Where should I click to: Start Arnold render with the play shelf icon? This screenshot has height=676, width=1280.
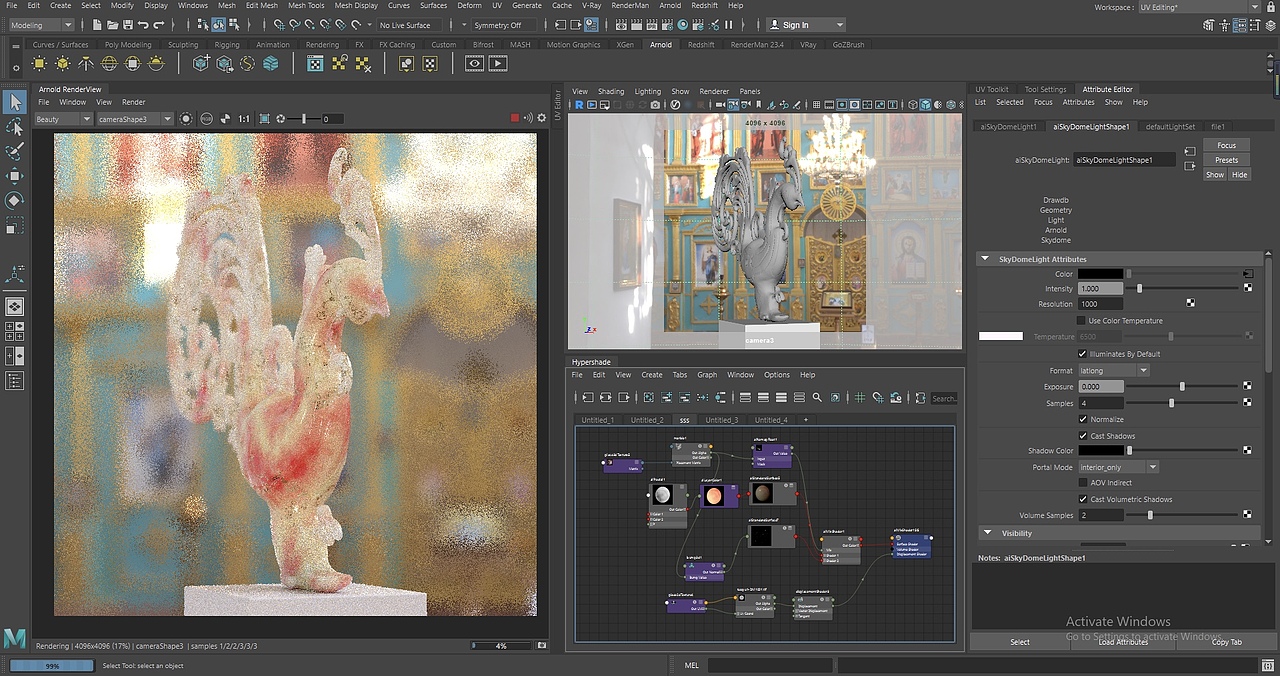497,63
